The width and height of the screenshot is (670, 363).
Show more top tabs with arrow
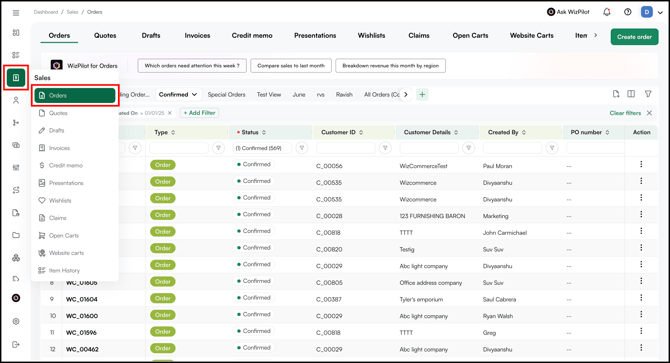pos(595,35)
